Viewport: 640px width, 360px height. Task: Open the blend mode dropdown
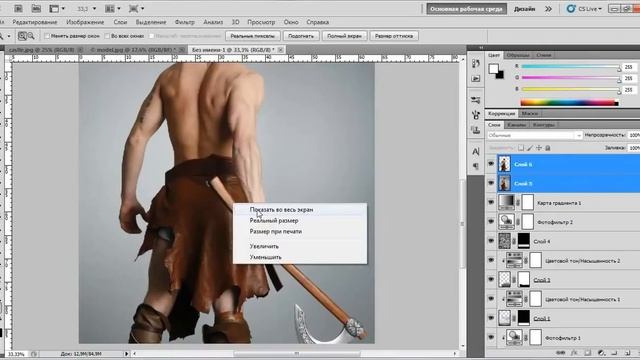535,135
